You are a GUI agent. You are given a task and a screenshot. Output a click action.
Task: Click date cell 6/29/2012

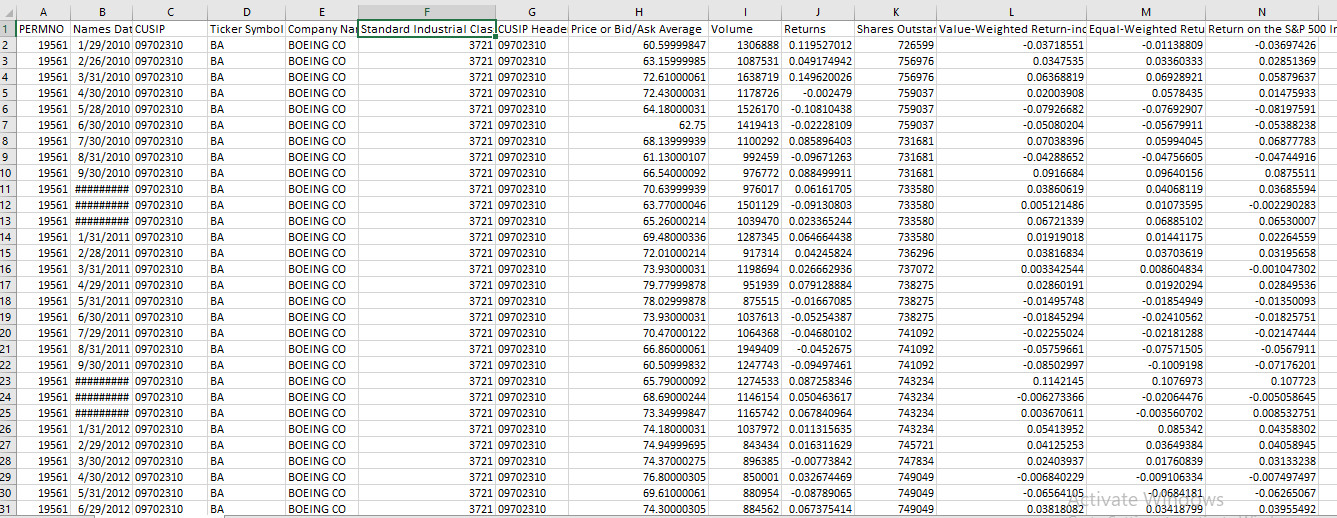point(101,509)
